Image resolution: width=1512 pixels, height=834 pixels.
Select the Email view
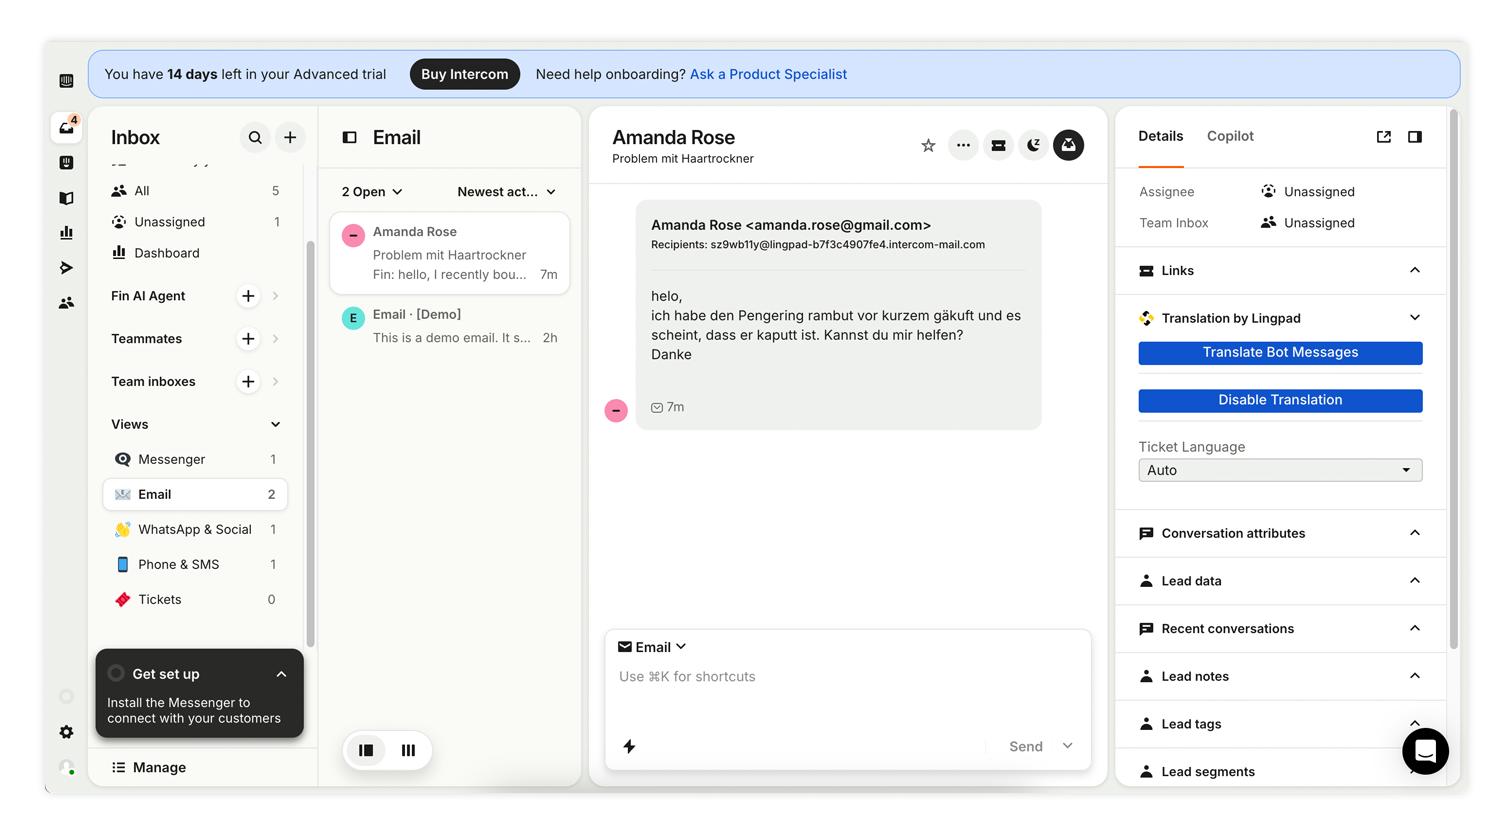pos(196,495)
